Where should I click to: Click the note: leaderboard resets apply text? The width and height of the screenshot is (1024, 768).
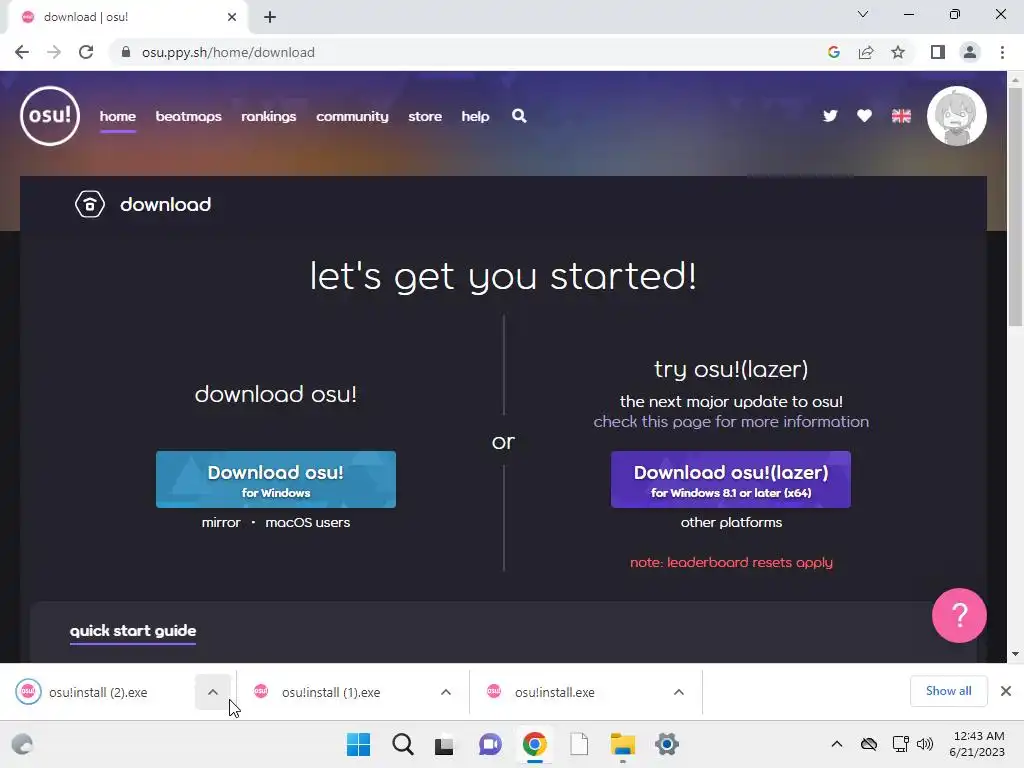coord(731,562)
